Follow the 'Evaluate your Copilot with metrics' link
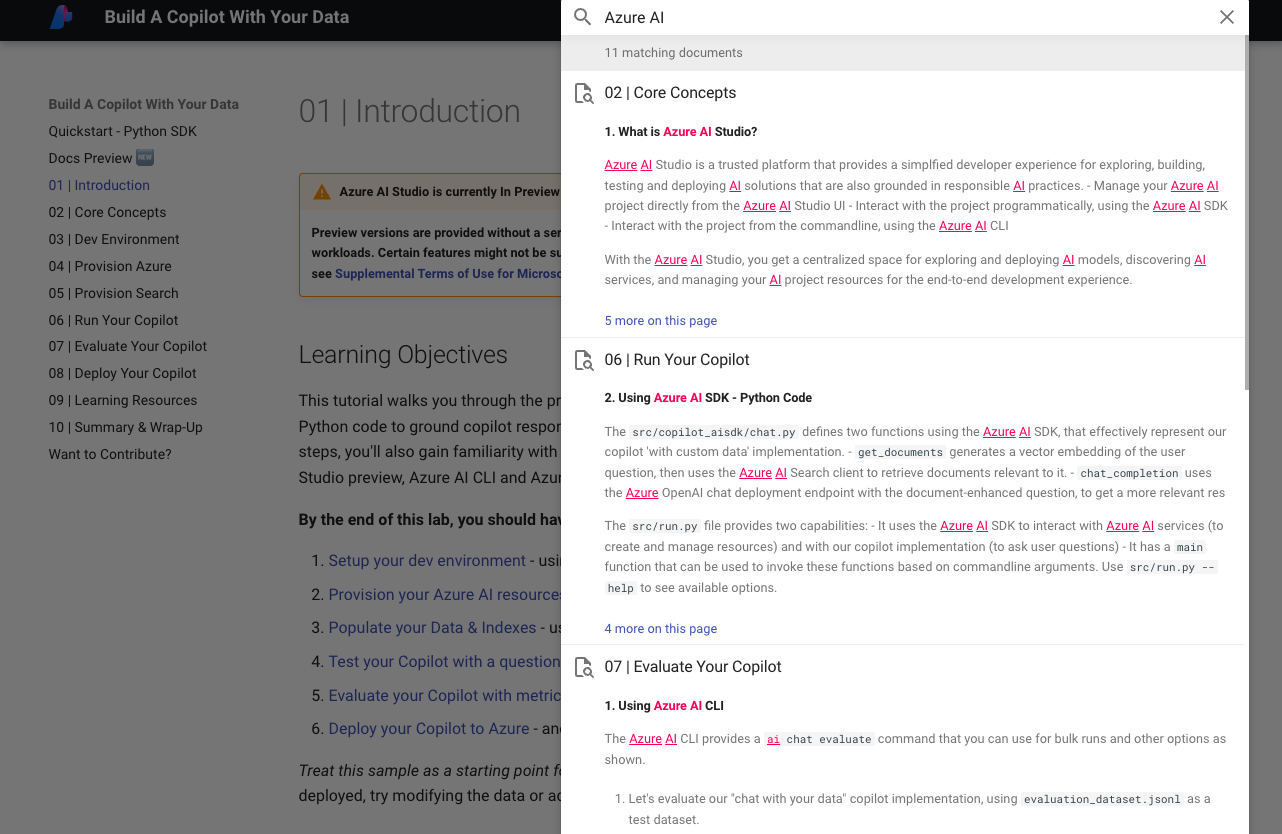This screenshot has width=1282, height=834. pos(444,696)
